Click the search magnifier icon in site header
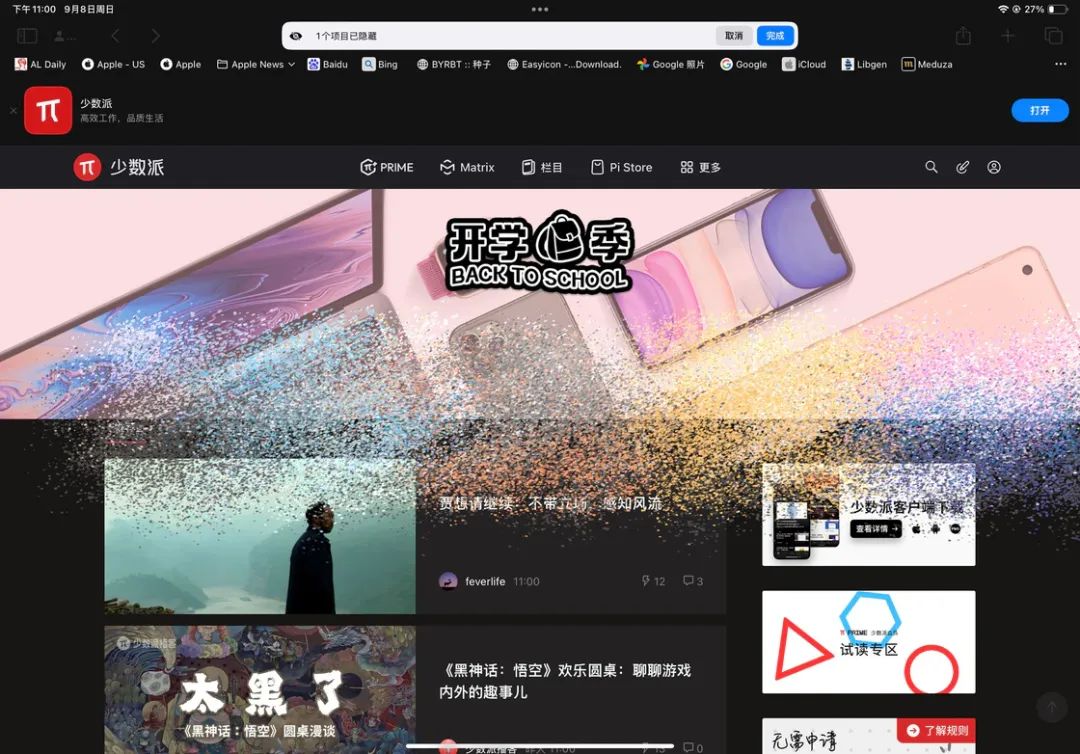This screenshot has height=754, width=1080. pos(931,167)
